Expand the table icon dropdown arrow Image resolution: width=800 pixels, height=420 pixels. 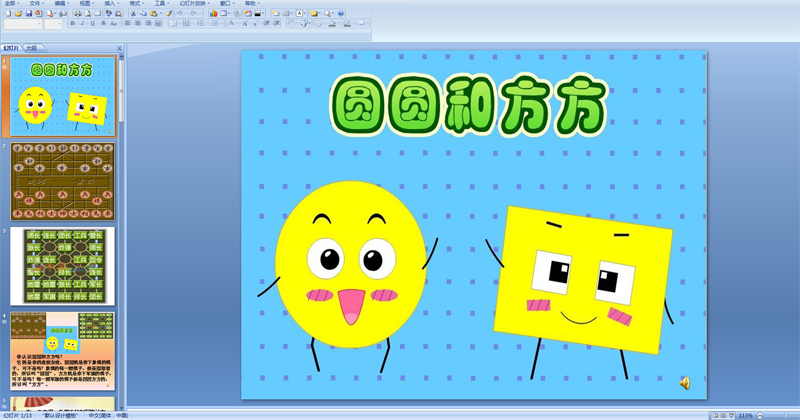[230, 14]
